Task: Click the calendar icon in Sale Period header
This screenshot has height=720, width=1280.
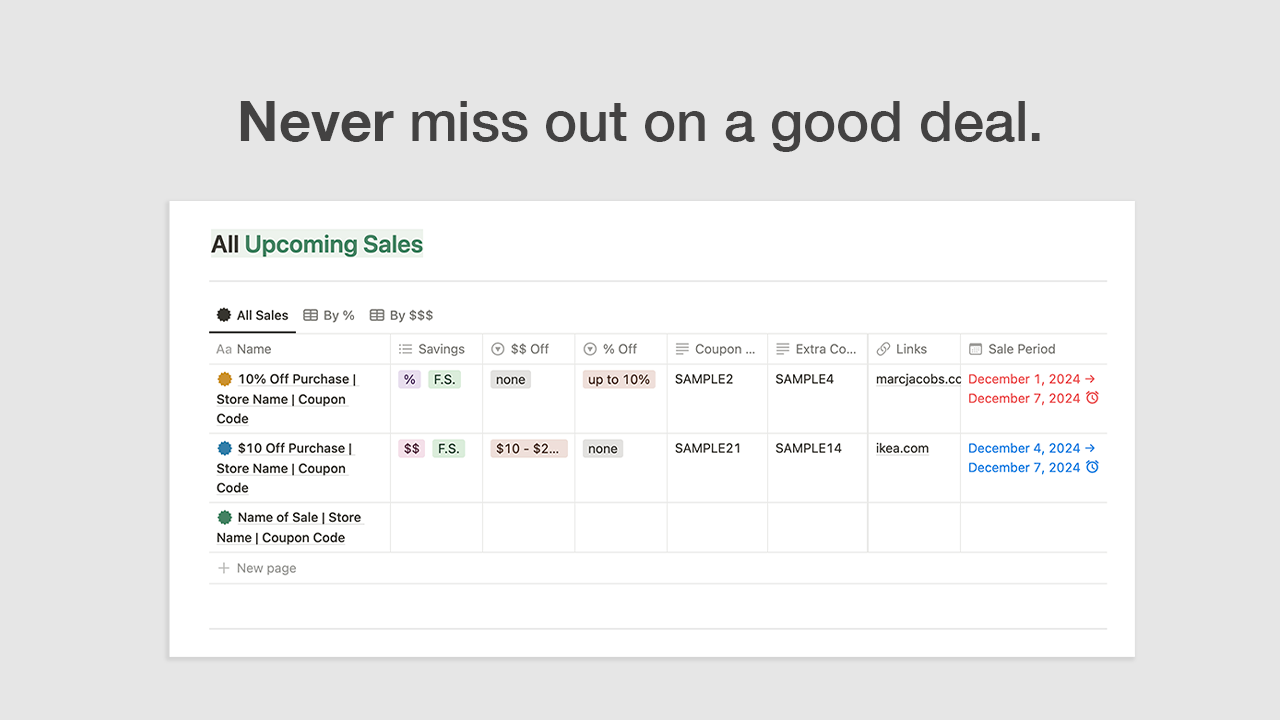Action: 975,349
